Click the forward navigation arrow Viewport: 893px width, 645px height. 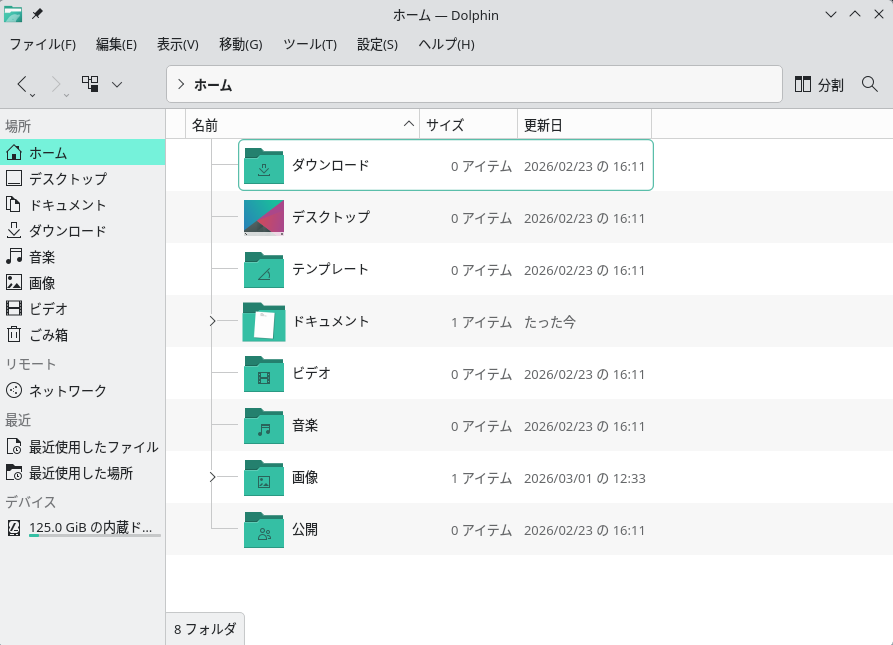57,85
